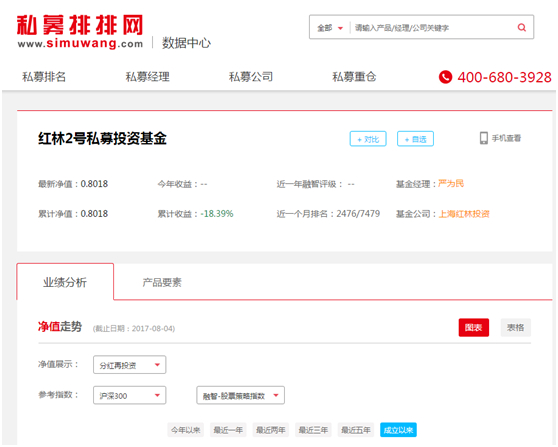Click the + 自选 button
This screenshot has height=447, width=558.
(415, 139)
